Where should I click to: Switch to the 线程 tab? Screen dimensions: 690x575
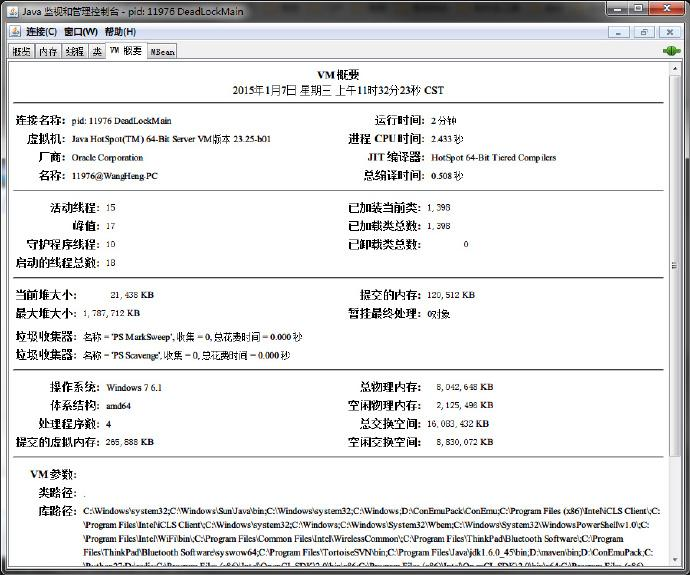74,51
